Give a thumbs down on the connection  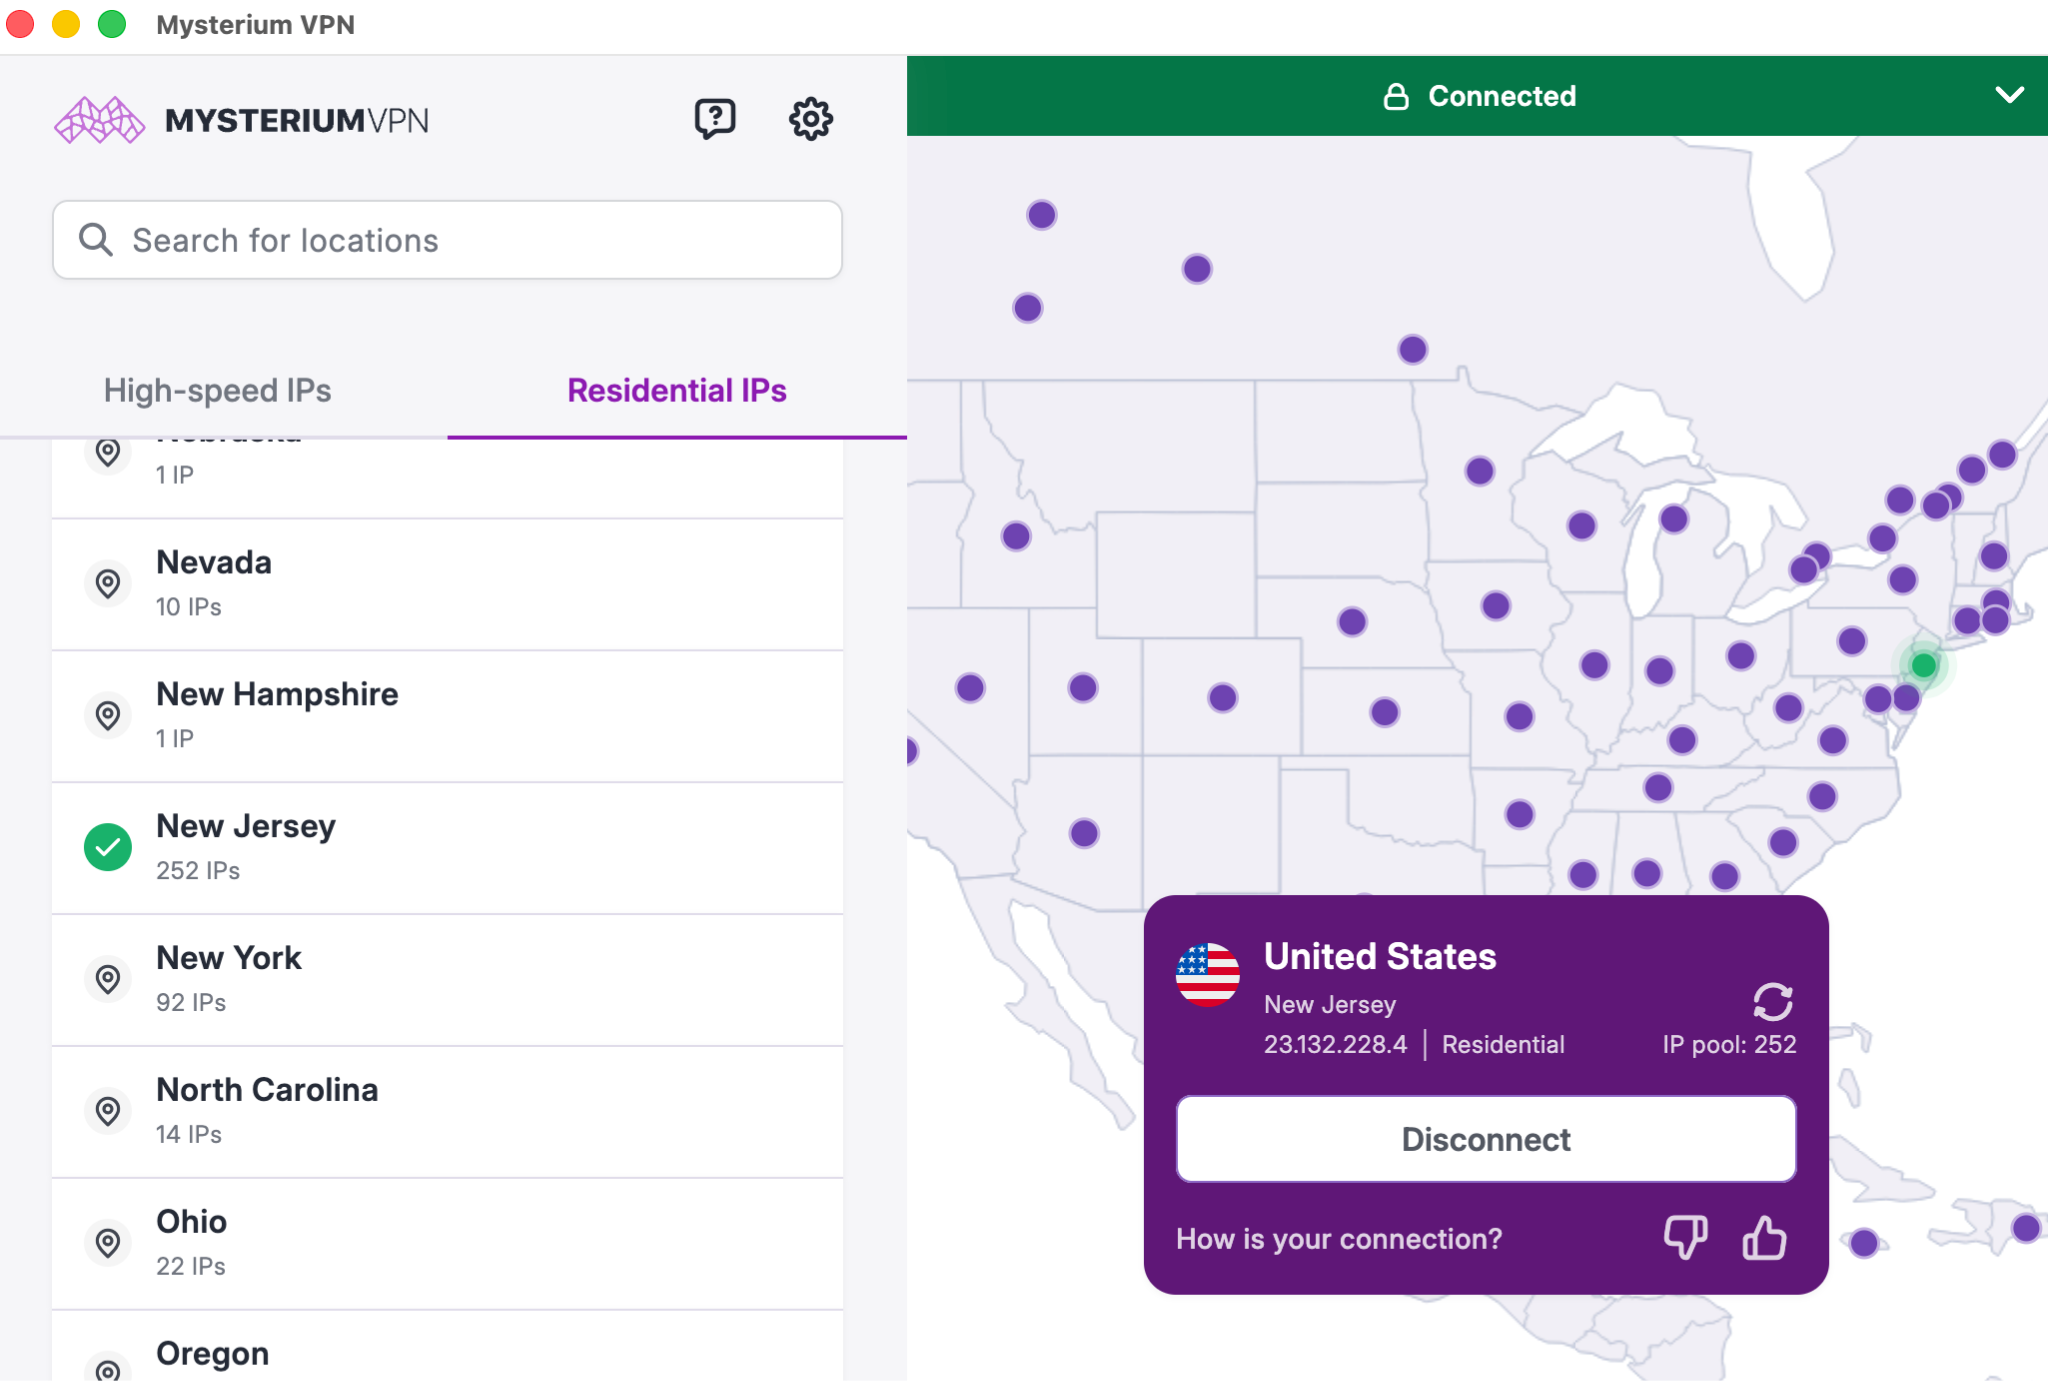click(1685, 1238)
